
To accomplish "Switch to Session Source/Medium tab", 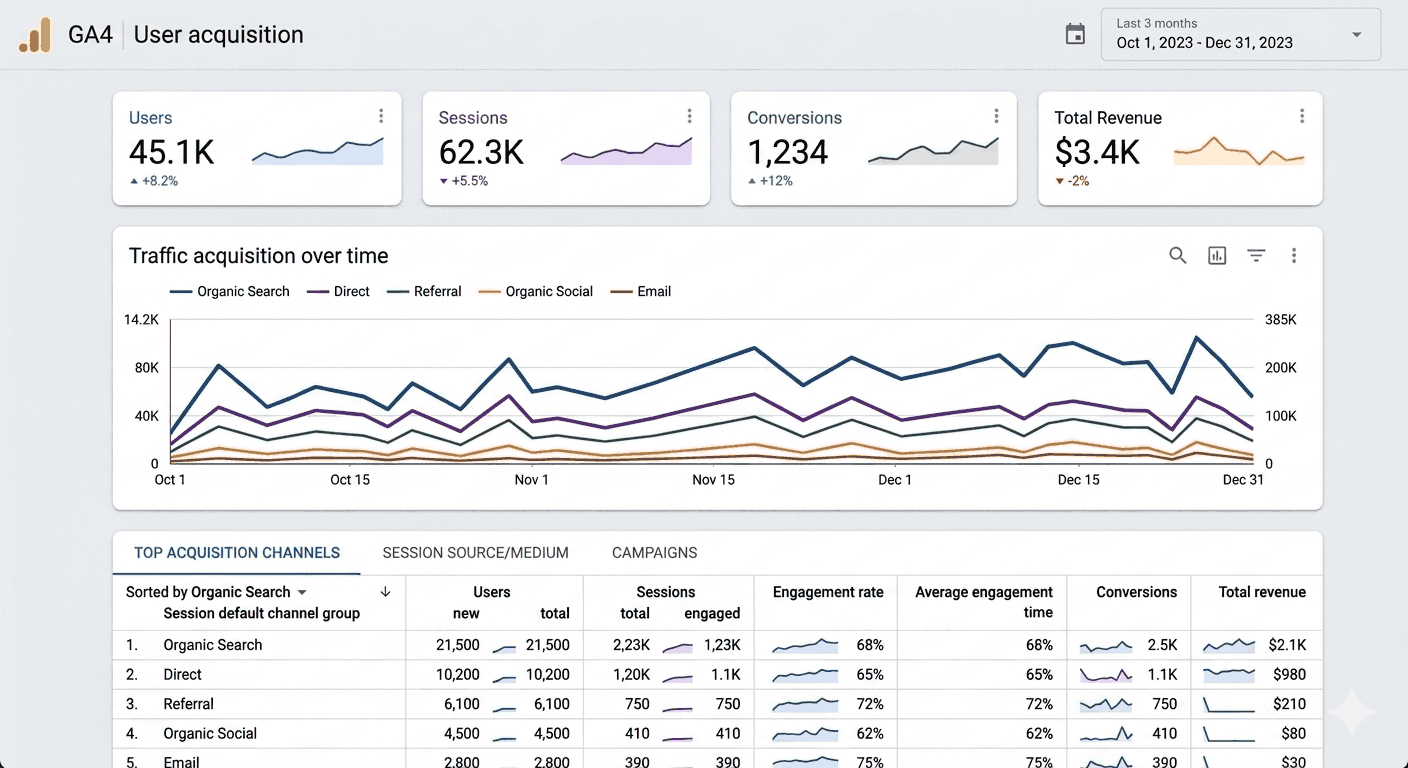I will 476,553.
